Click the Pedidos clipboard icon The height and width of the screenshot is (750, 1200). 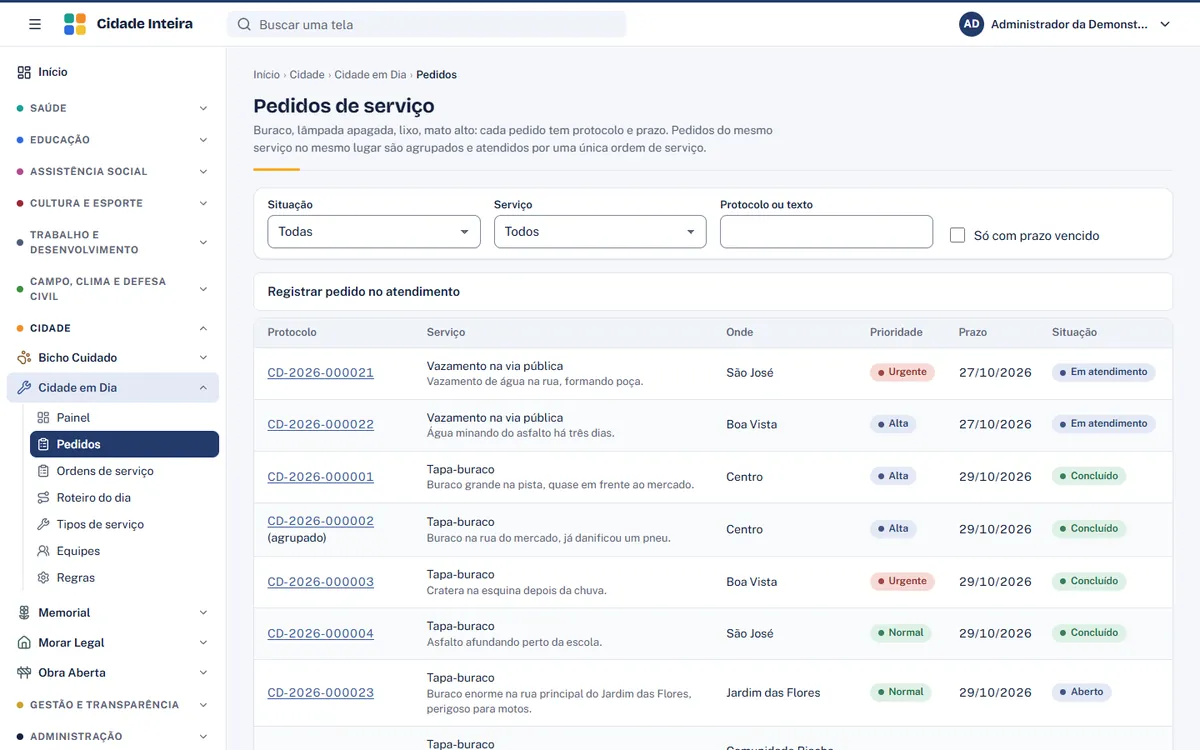tap(43, 444)
